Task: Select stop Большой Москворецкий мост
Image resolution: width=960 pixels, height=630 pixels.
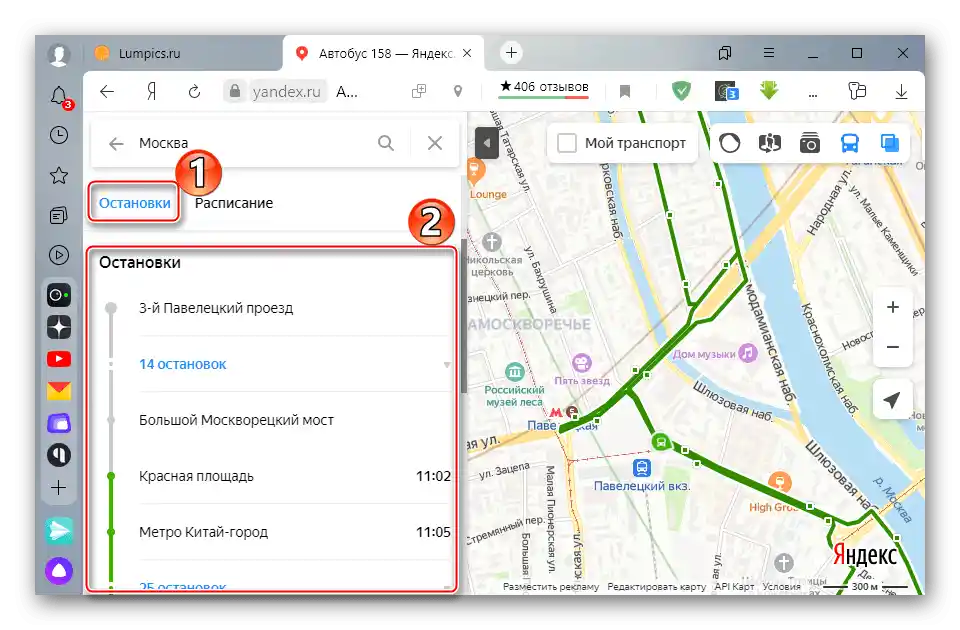Action: click(x=236, y=420)
